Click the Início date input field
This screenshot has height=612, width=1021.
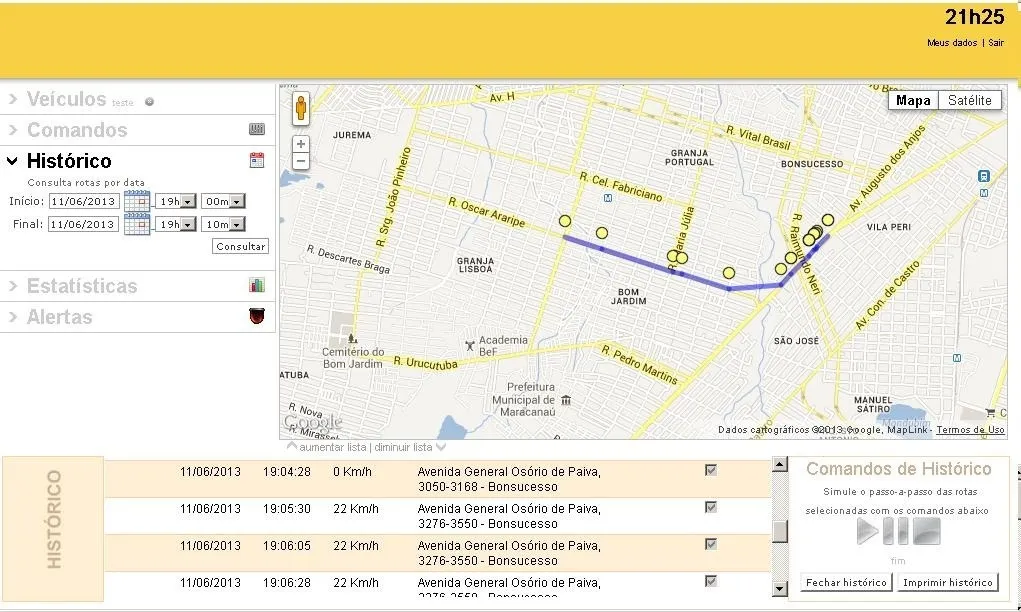[x=83, y=201]
